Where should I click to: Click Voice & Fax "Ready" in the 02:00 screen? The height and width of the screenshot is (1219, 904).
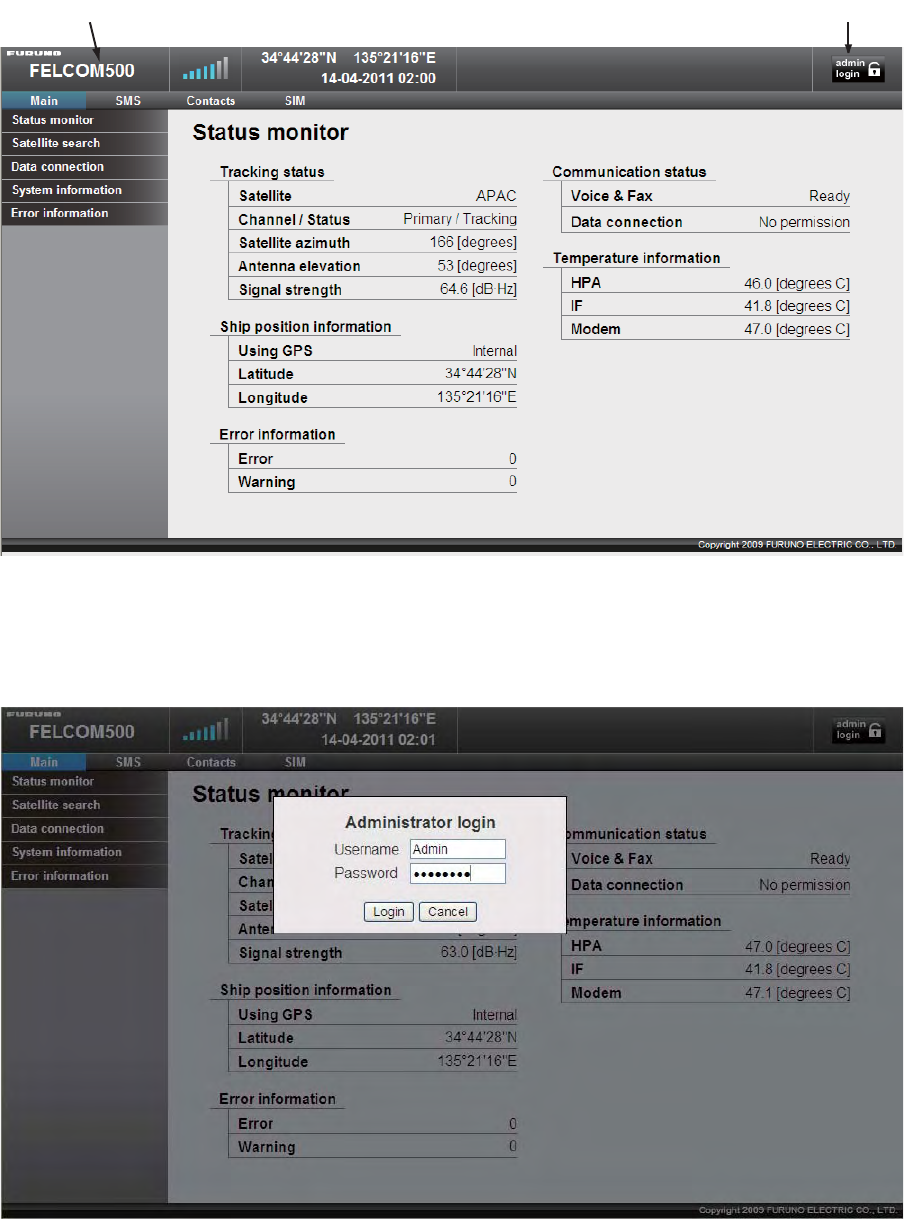pyautogui.click(x=830, y=197)
